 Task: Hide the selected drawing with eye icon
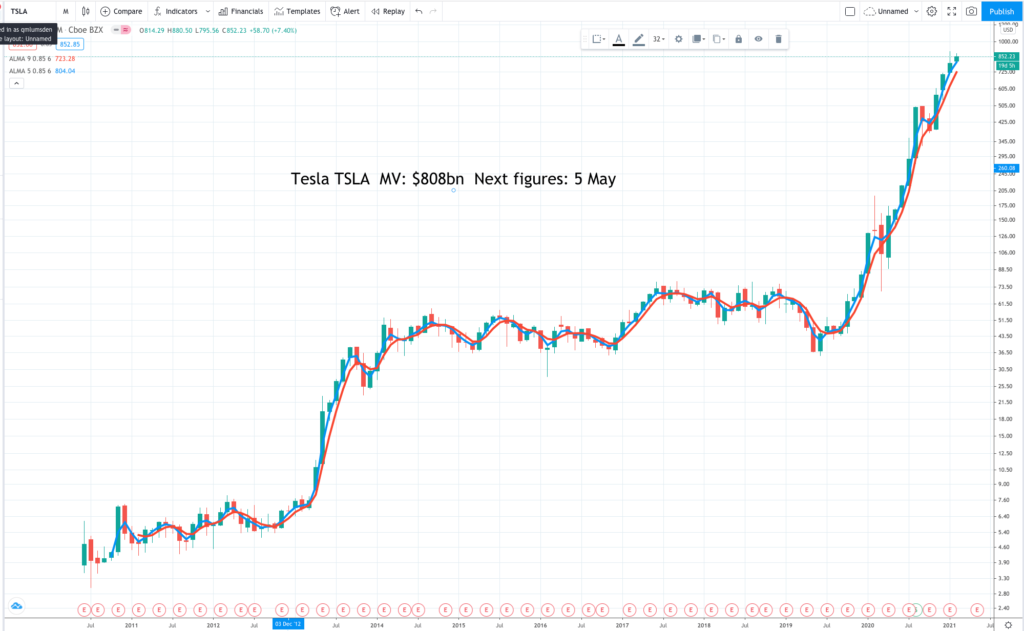coord(758,39)
